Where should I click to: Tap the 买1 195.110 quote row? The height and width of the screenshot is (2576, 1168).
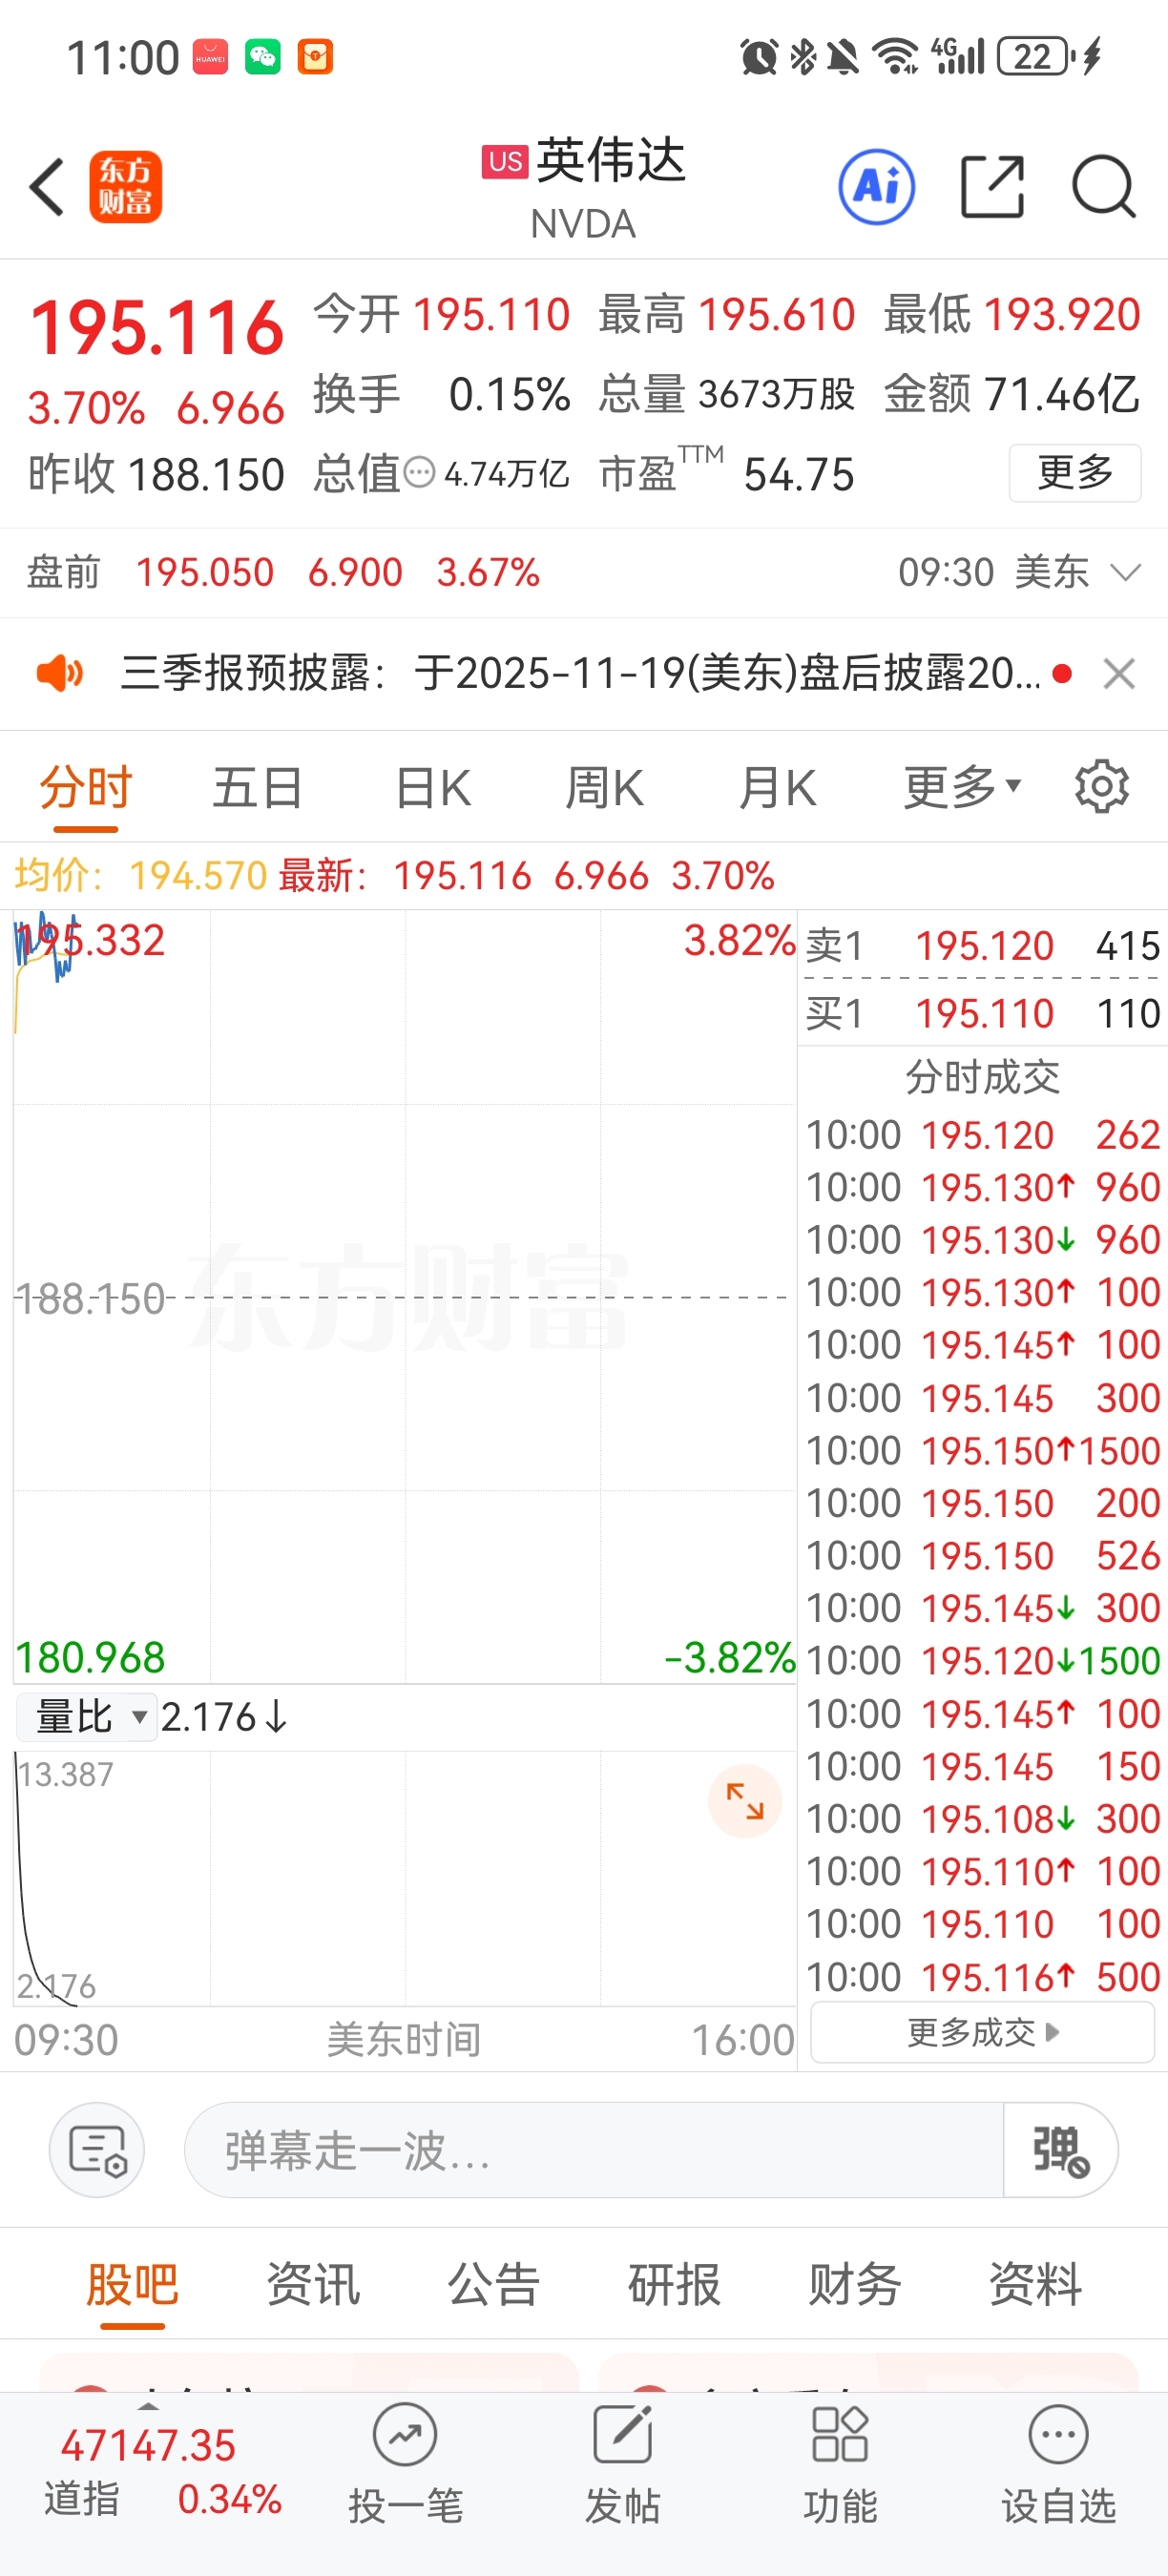point(982,1014)
